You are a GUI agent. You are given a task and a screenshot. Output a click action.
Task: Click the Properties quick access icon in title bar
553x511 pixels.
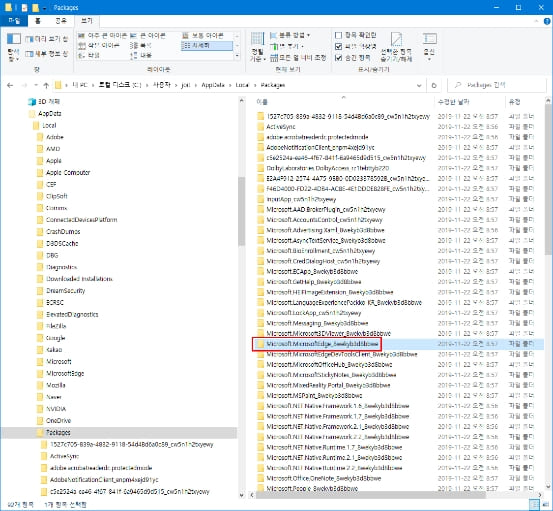coord(24,7)
